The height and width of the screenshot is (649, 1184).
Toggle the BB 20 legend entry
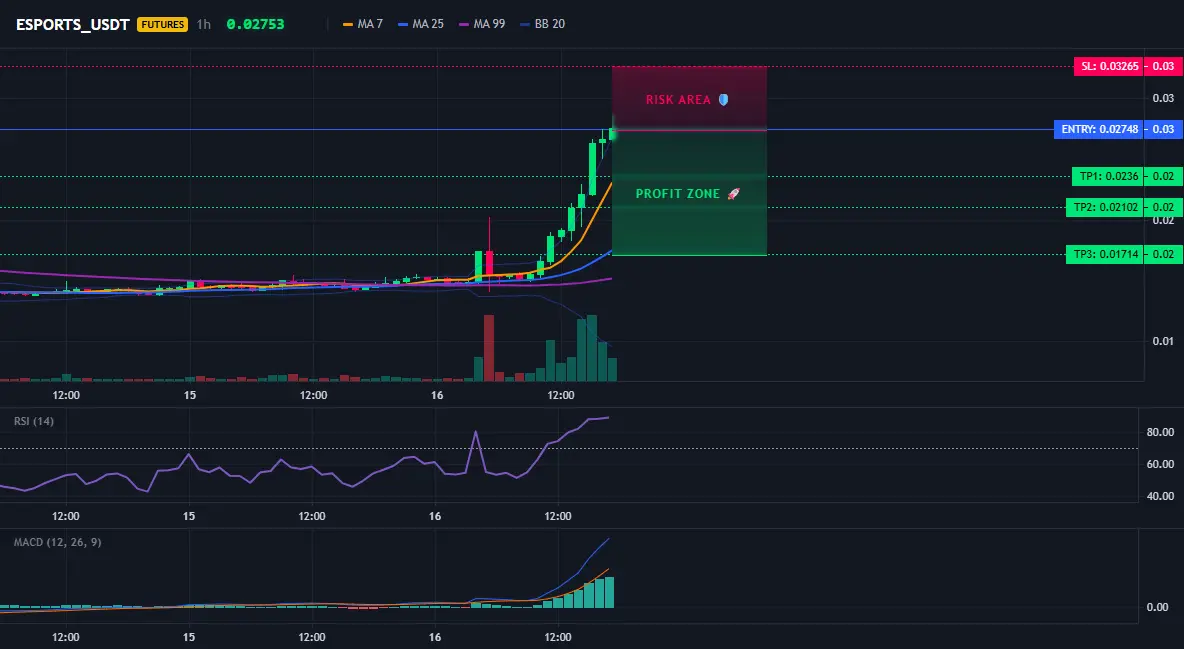[x=543, y=24]
